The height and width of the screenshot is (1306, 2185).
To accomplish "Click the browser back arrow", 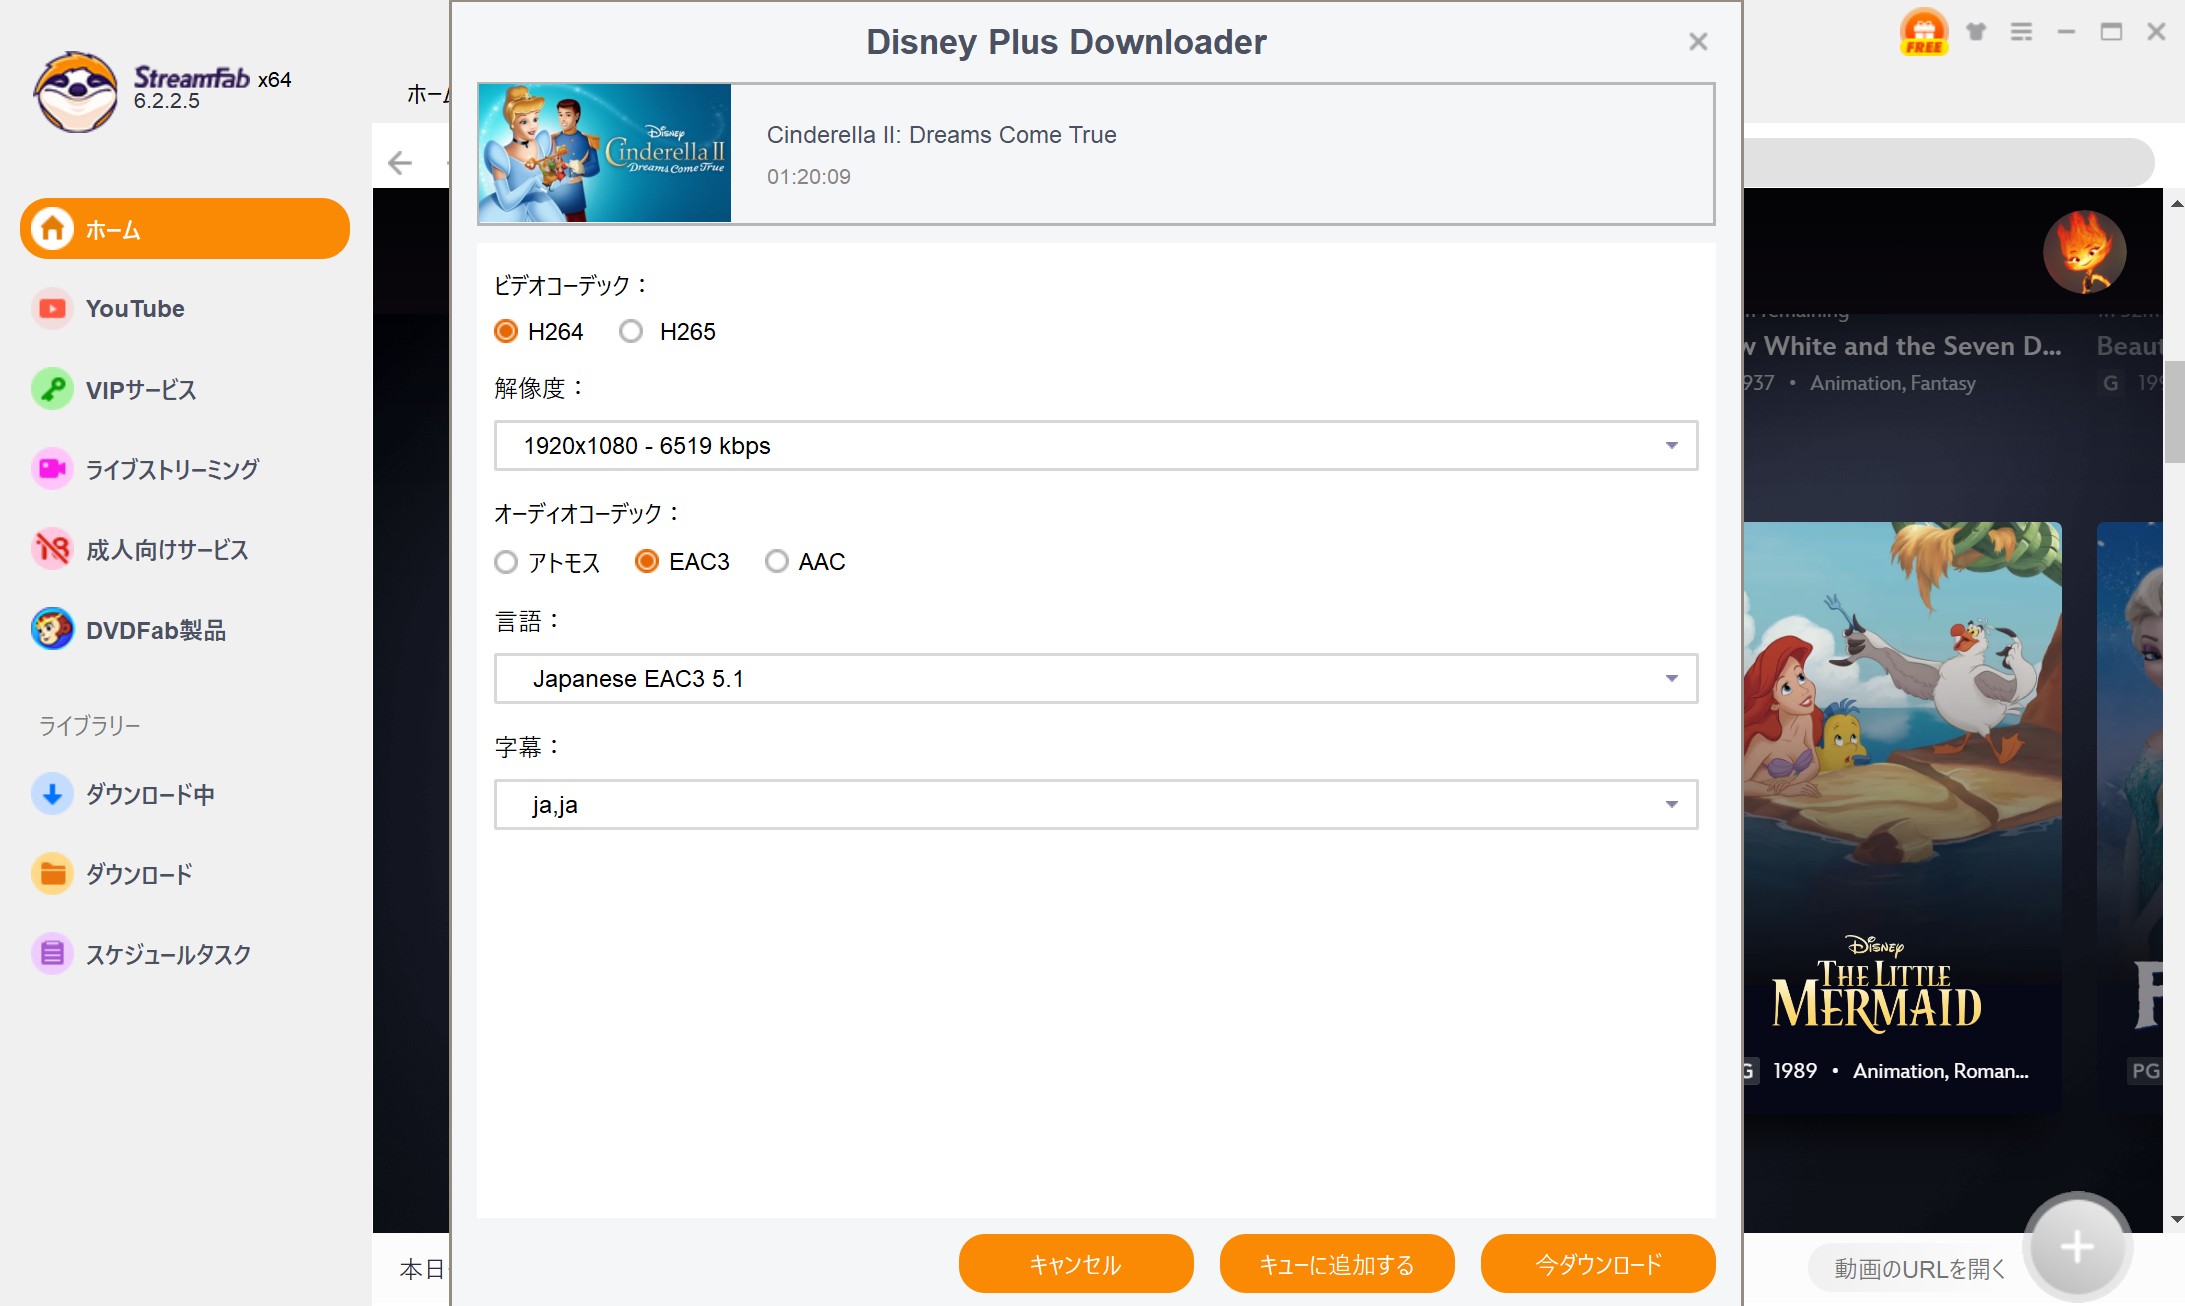I will [400, 162].
